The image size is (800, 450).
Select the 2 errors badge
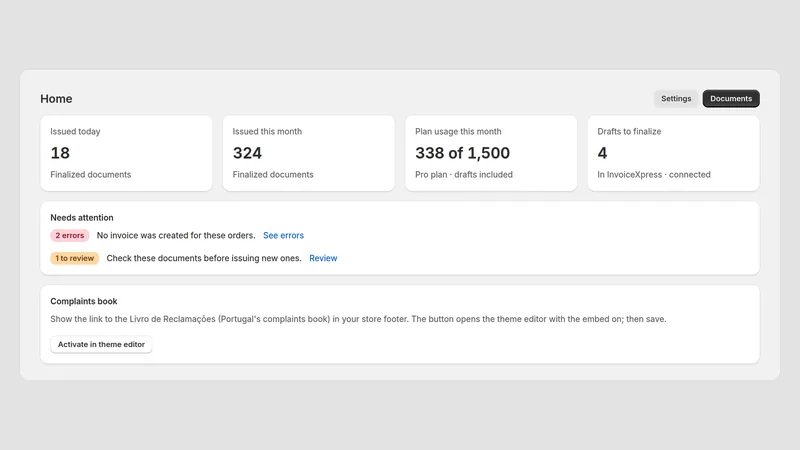point(70,235)
